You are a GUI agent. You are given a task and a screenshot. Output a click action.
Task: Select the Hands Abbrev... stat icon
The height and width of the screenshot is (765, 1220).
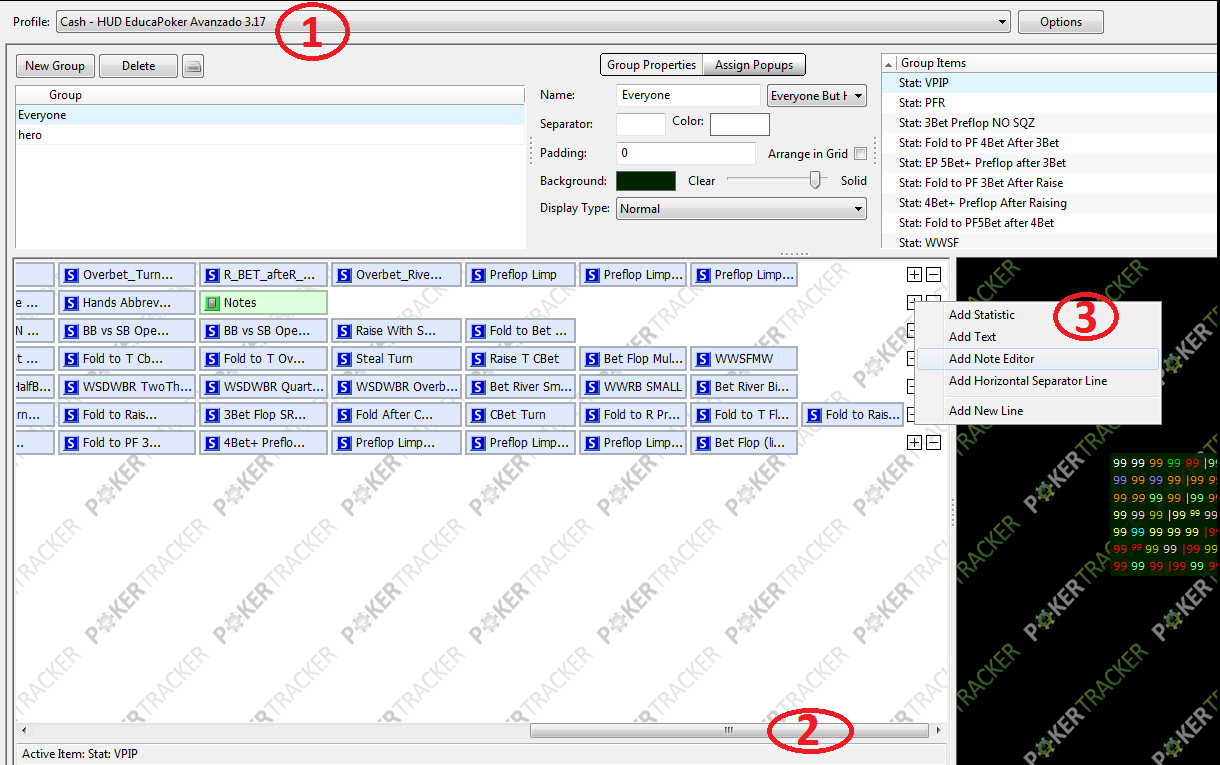tap(70, 303)
